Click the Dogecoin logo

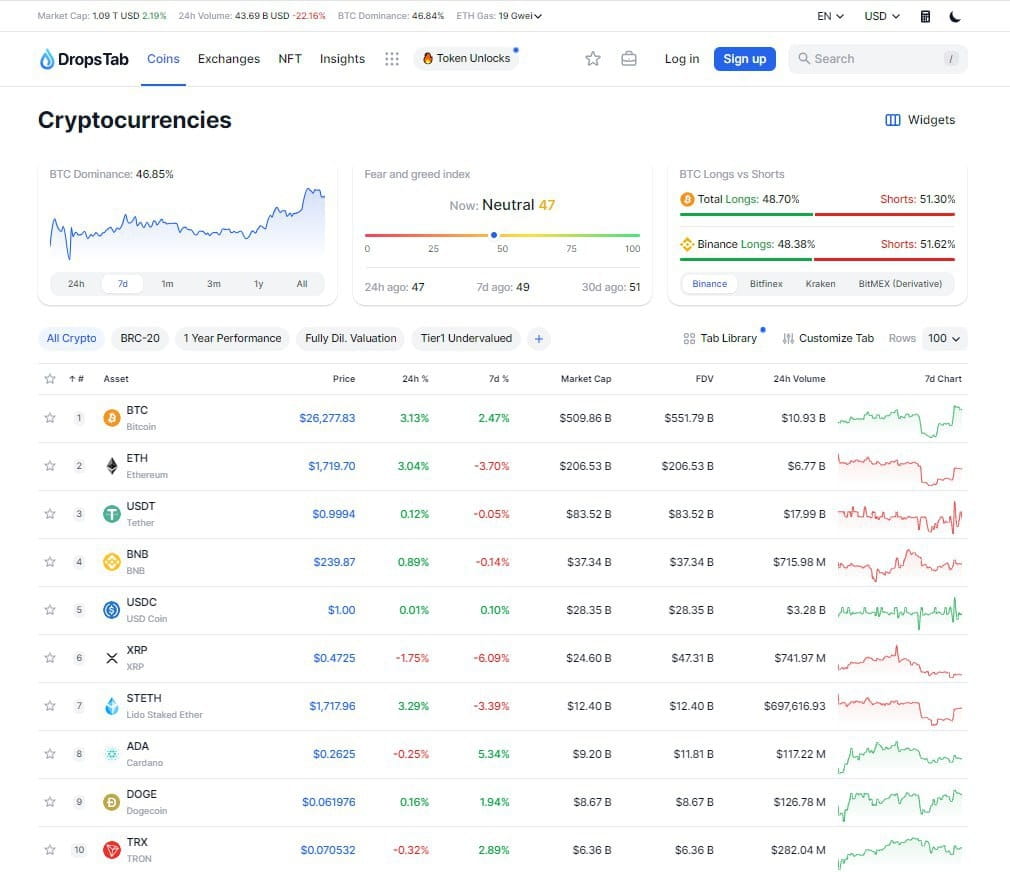pos(112,802)
